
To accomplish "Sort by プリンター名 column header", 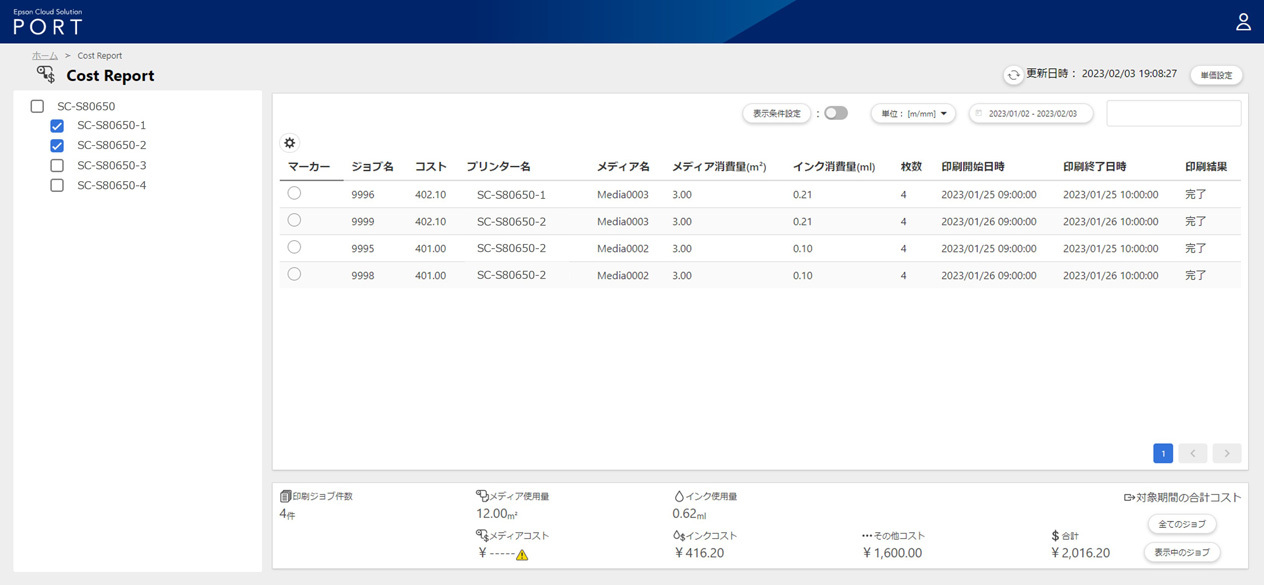I will coord(498,167).
